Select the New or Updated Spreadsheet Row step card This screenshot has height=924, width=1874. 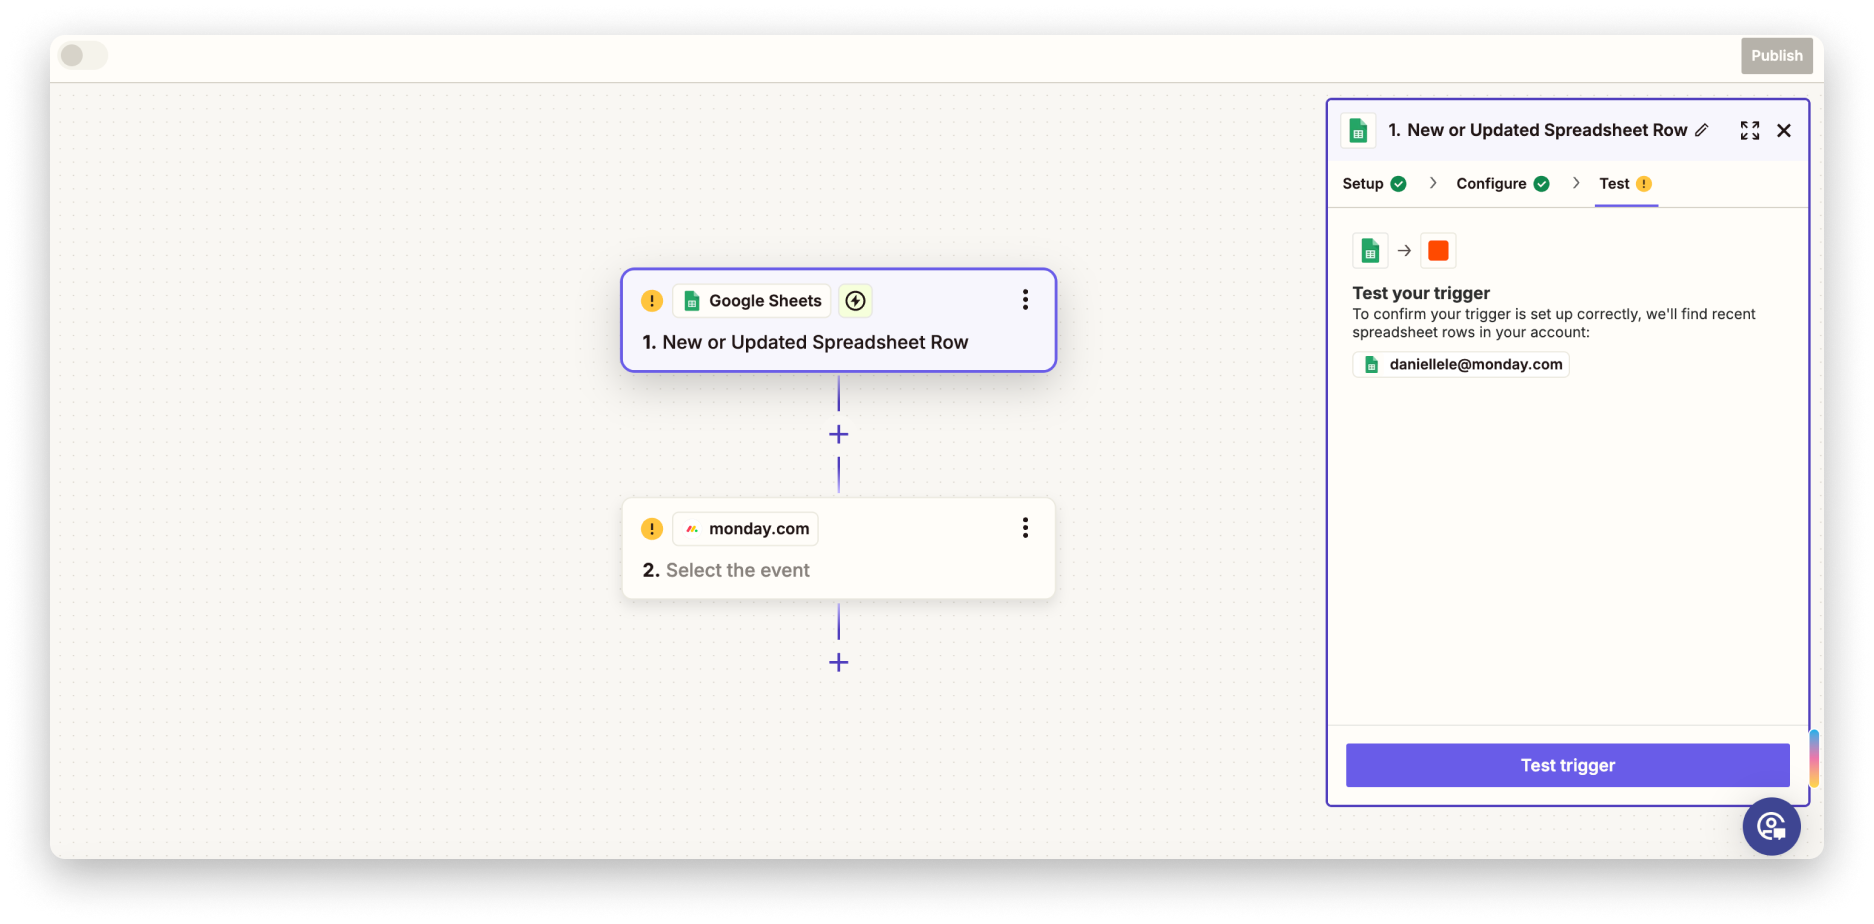838,320
